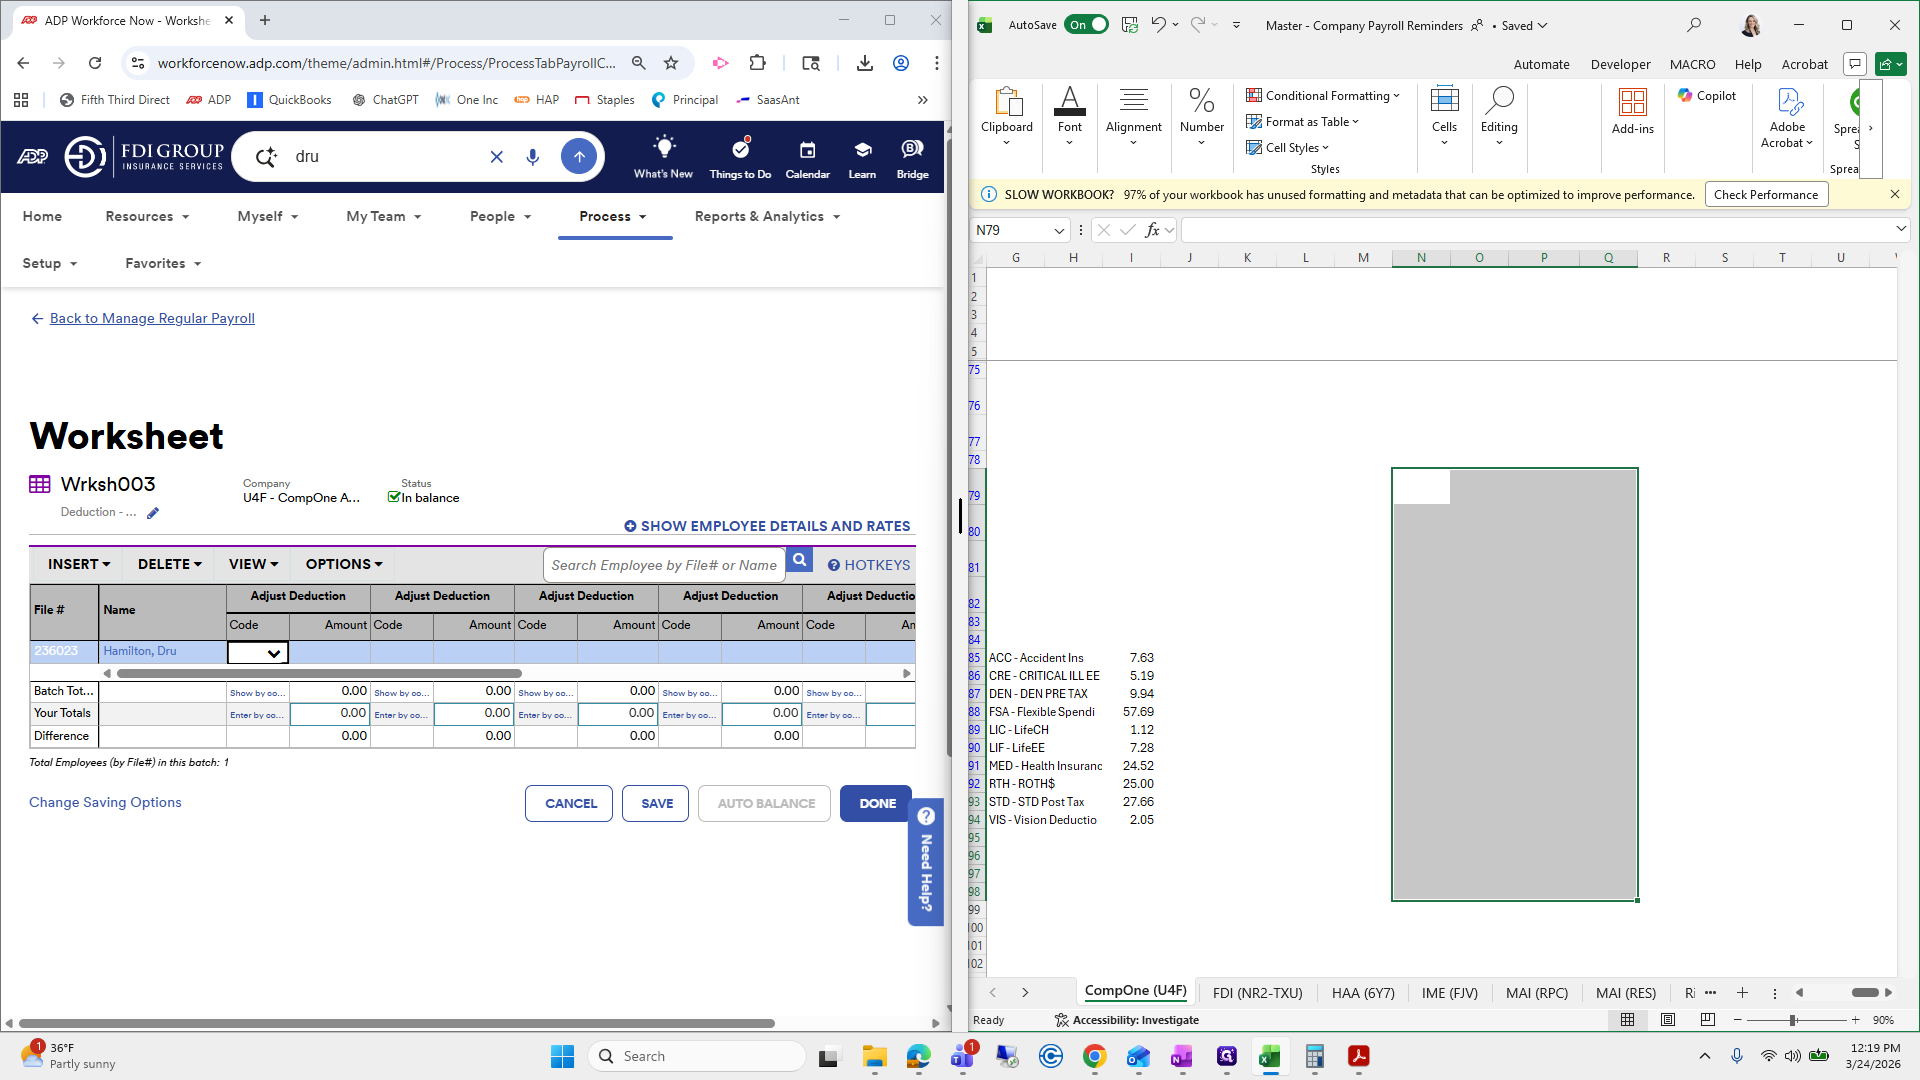Image resolution: width=1920 pixels, height=1080 pixels.
Task: Click the In balance status checkbox
Action: click(394, 497)
